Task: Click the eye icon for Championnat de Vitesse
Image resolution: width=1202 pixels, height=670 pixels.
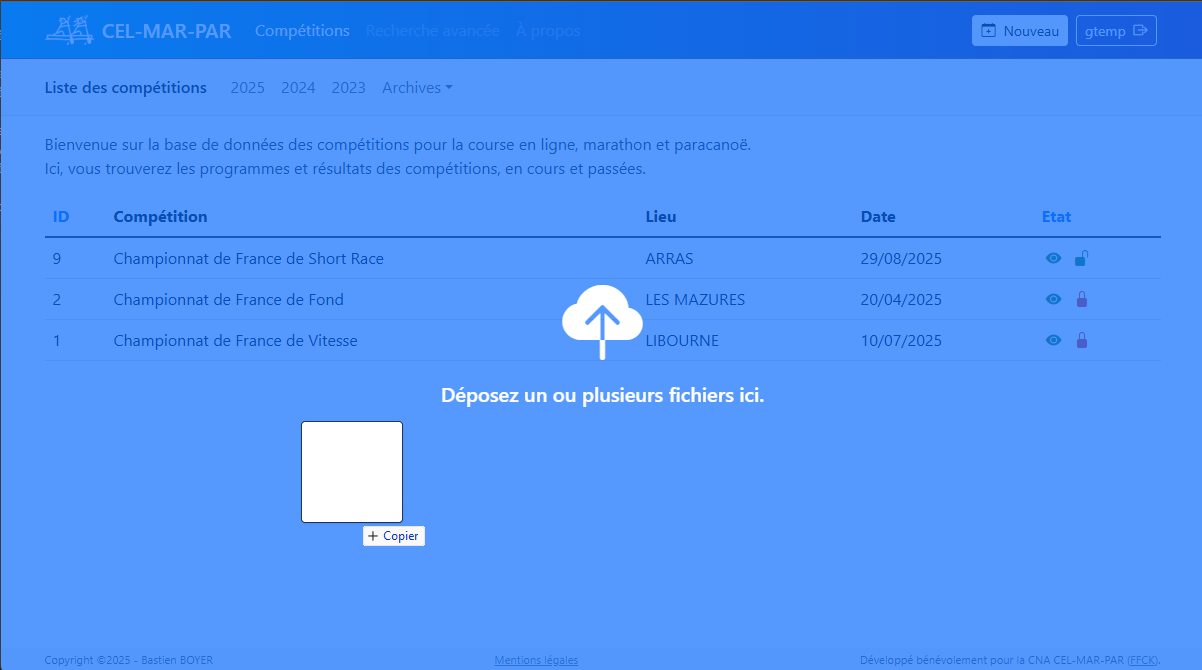Action: [x=1053, y=341]
